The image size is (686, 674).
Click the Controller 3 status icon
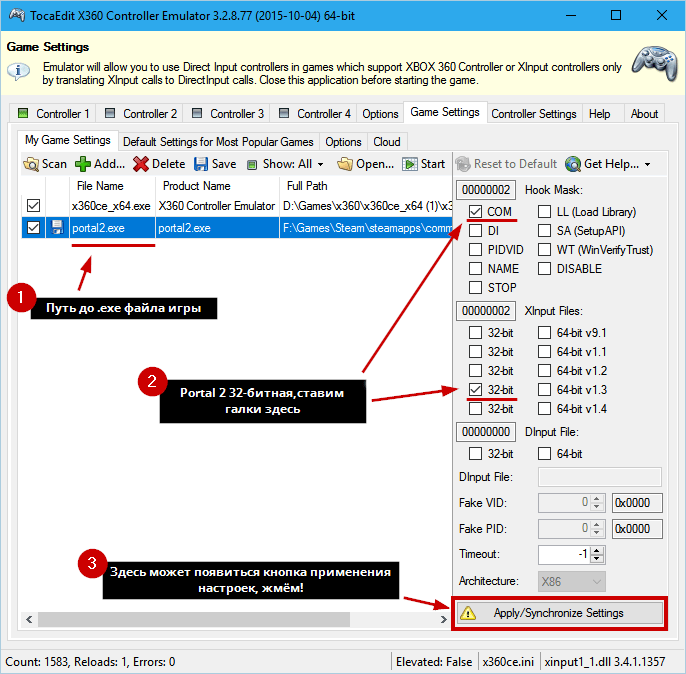(x=197, y=114)
